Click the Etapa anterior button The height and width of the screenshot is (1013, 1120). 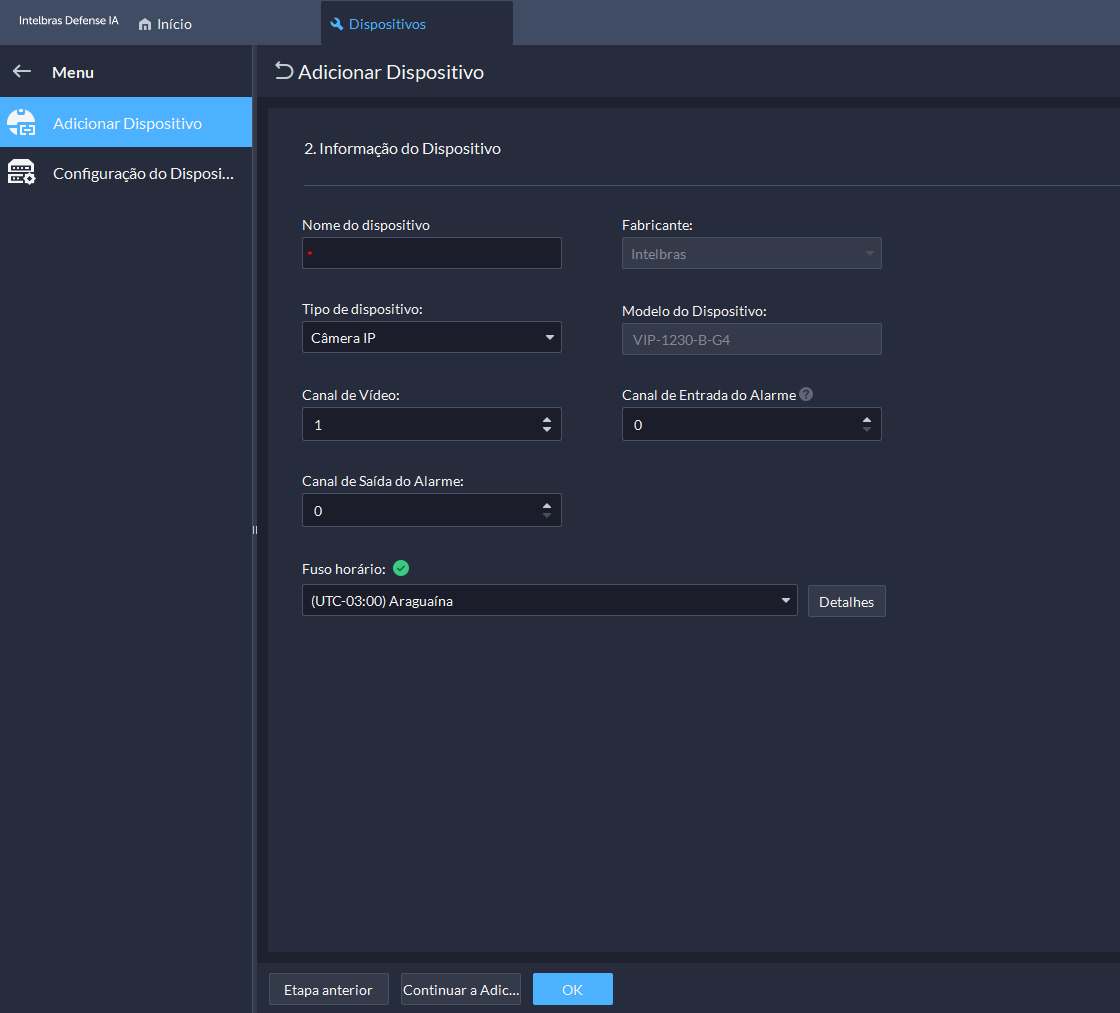point(329,989)
